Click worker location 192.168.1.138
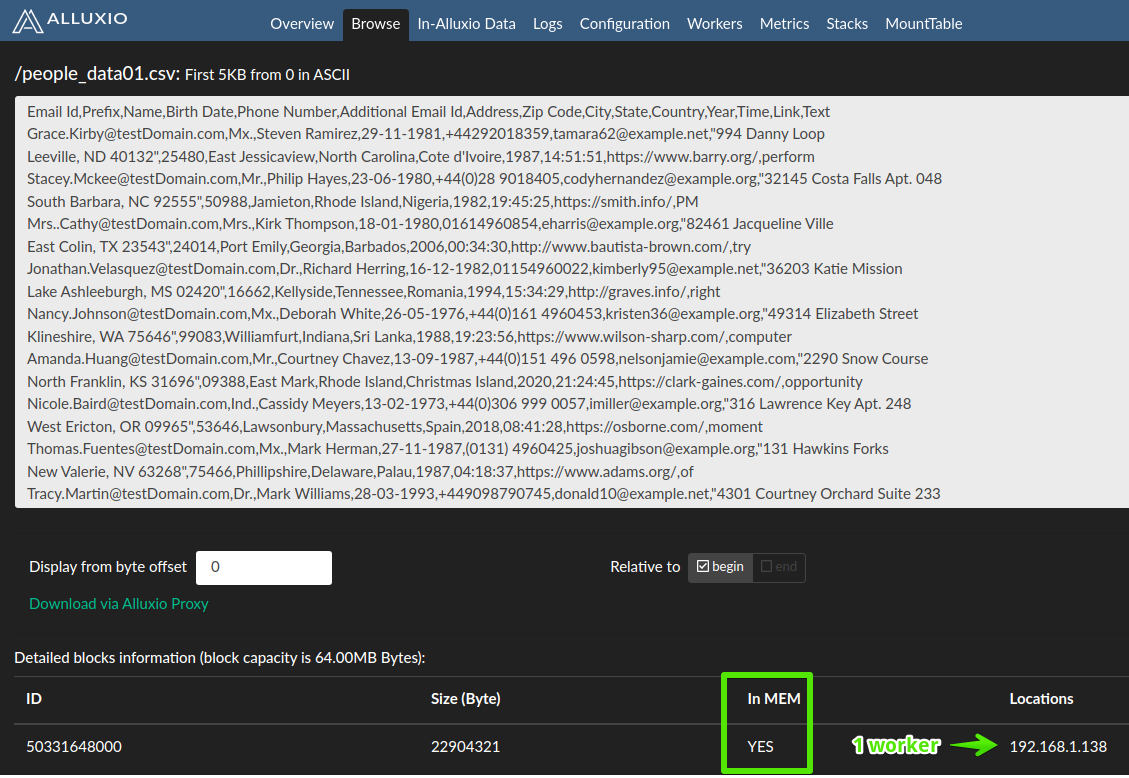 (x=1058, y=747)
